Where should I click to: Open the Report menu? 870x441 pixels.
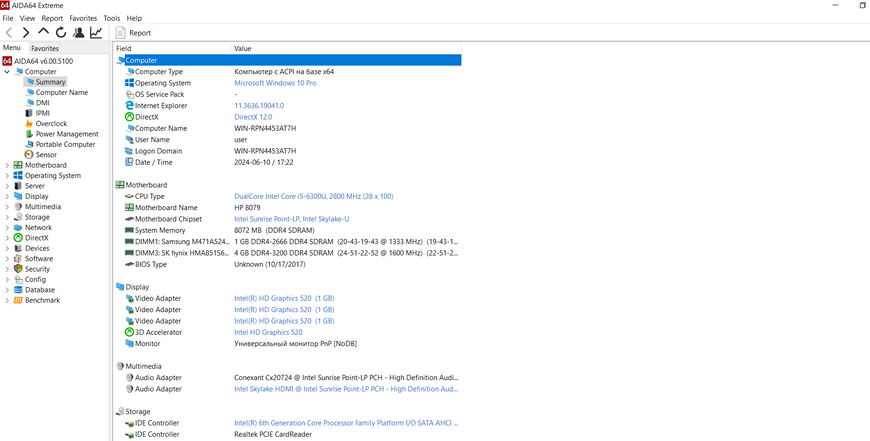[52, 18]
